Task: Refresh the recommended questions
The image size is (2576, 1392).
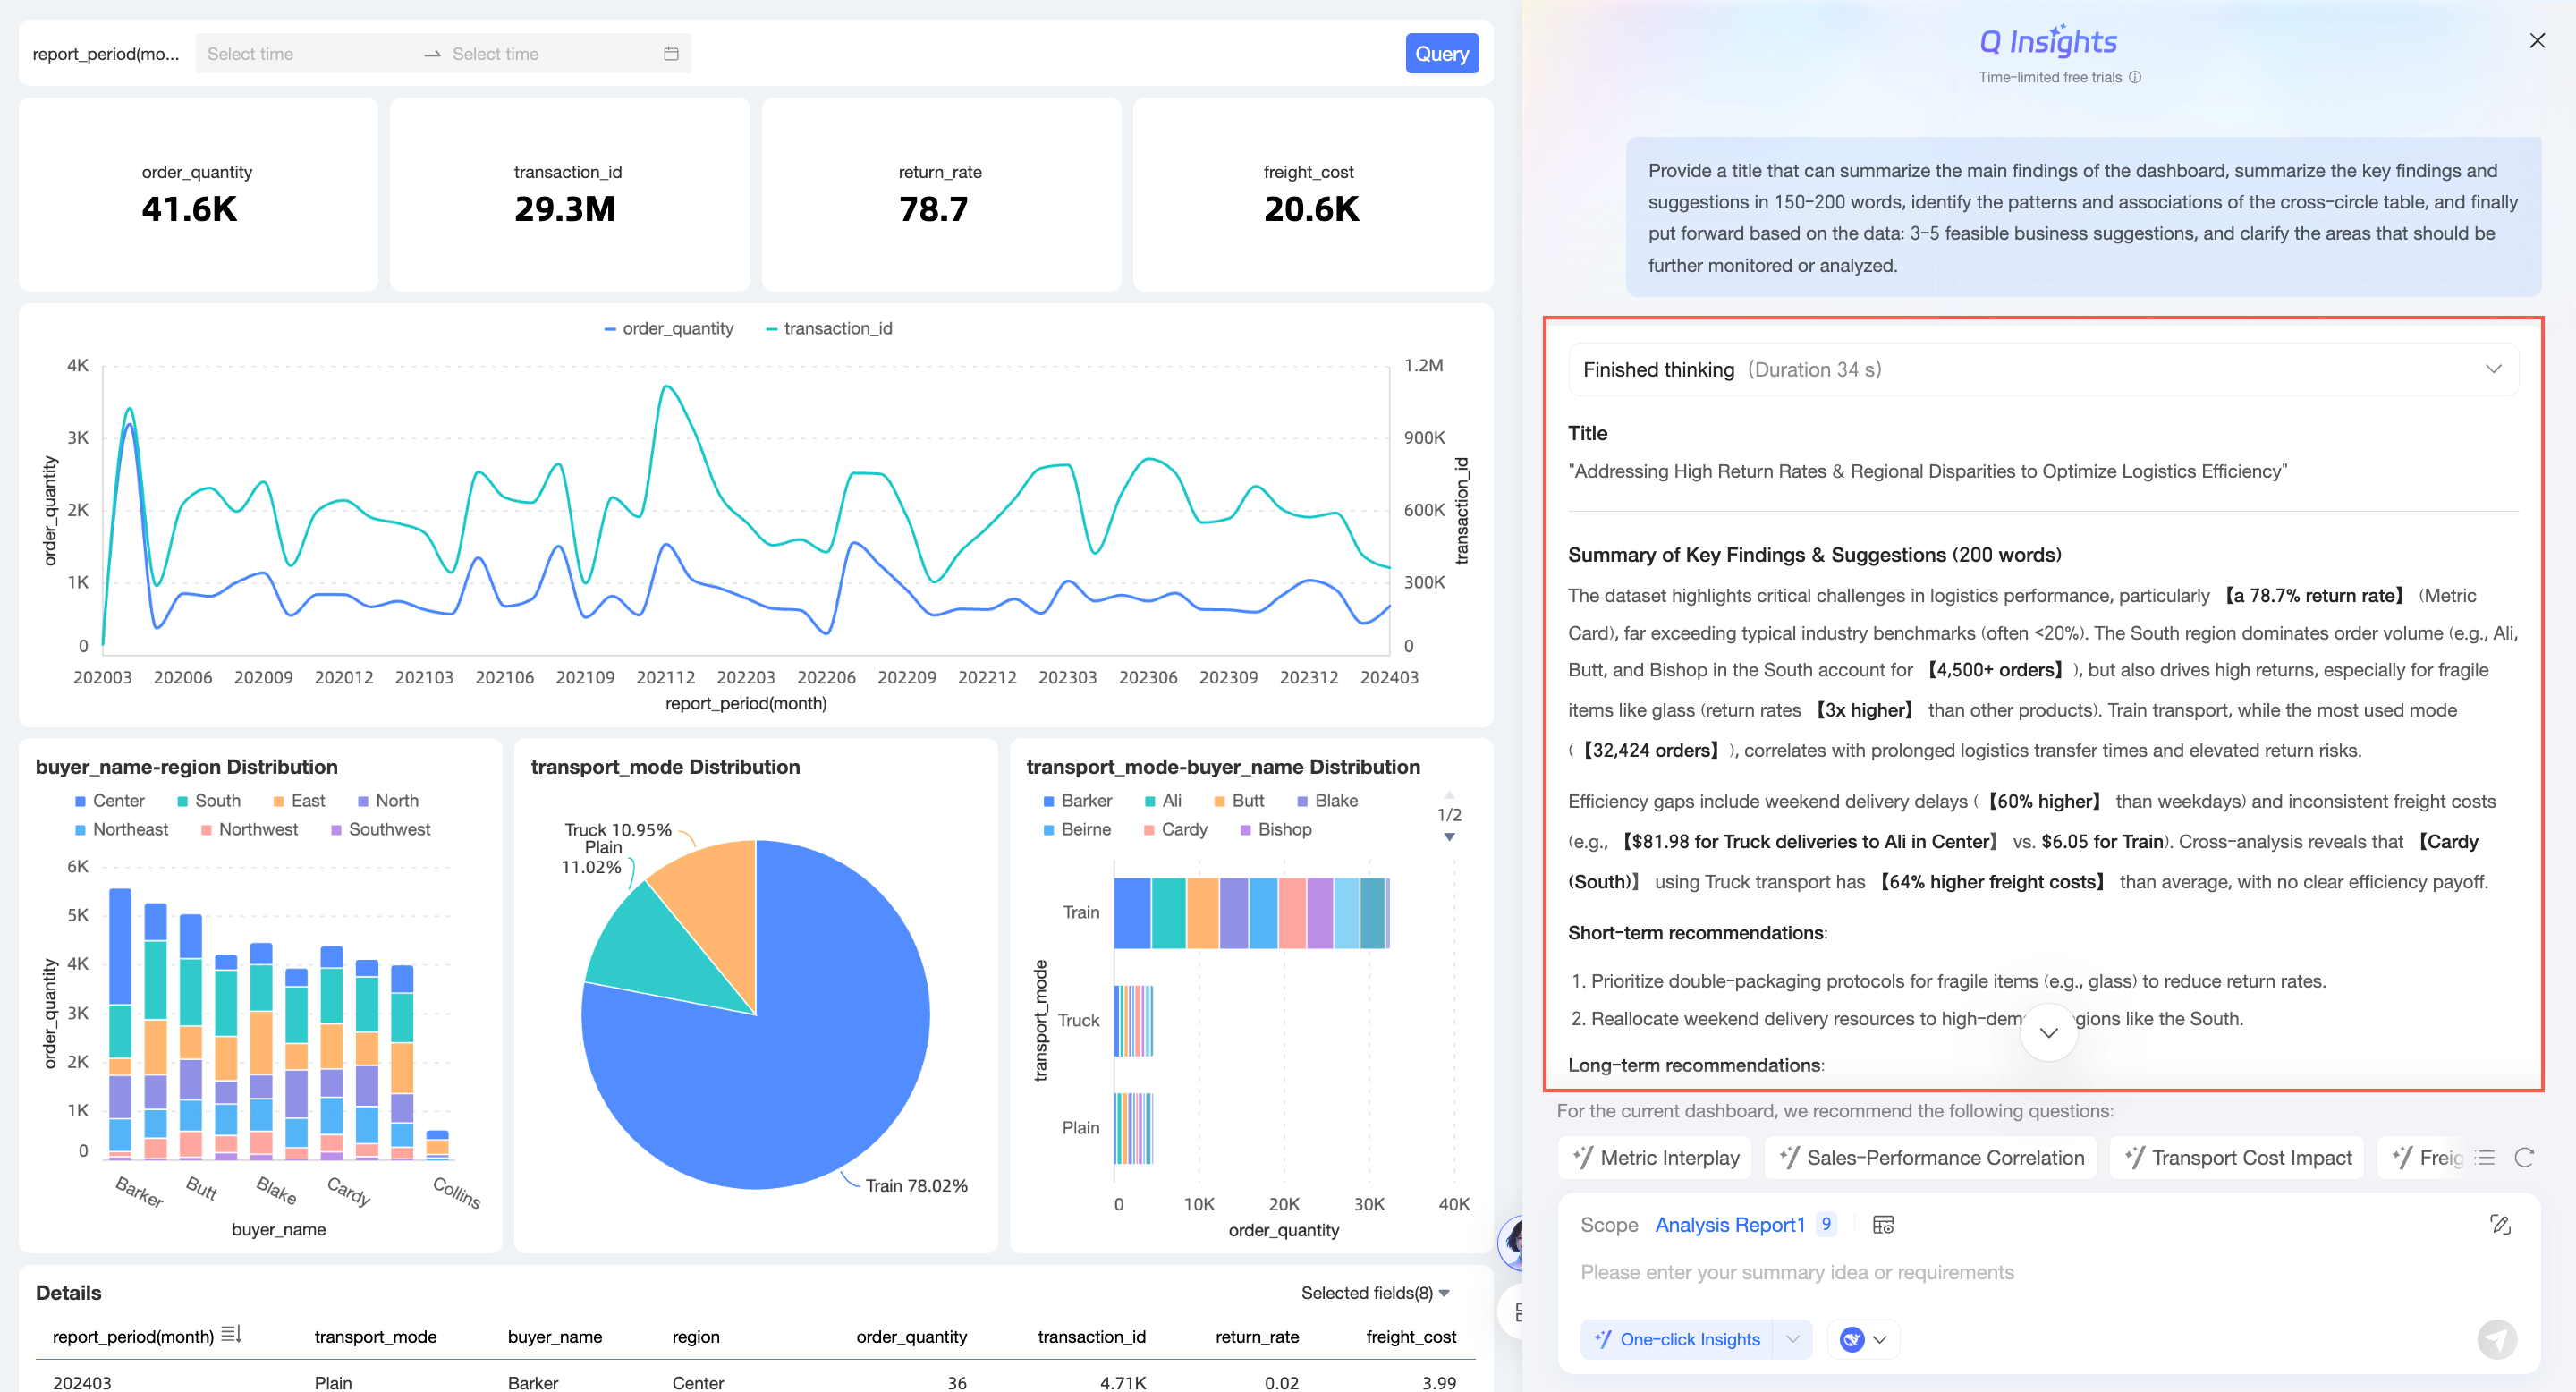Action: pos(2524,1157)
